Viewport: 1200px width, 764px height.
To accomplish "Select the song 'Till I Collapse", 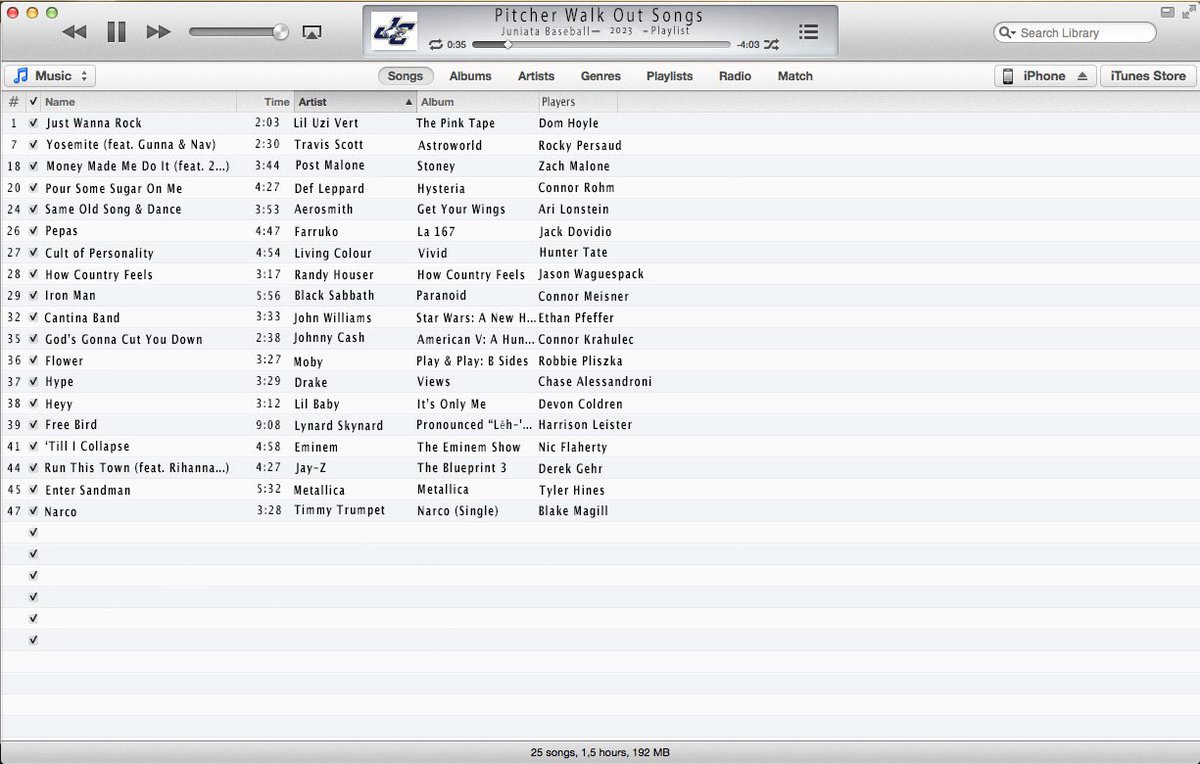I will pyautogui.click(x=87, y=447).
